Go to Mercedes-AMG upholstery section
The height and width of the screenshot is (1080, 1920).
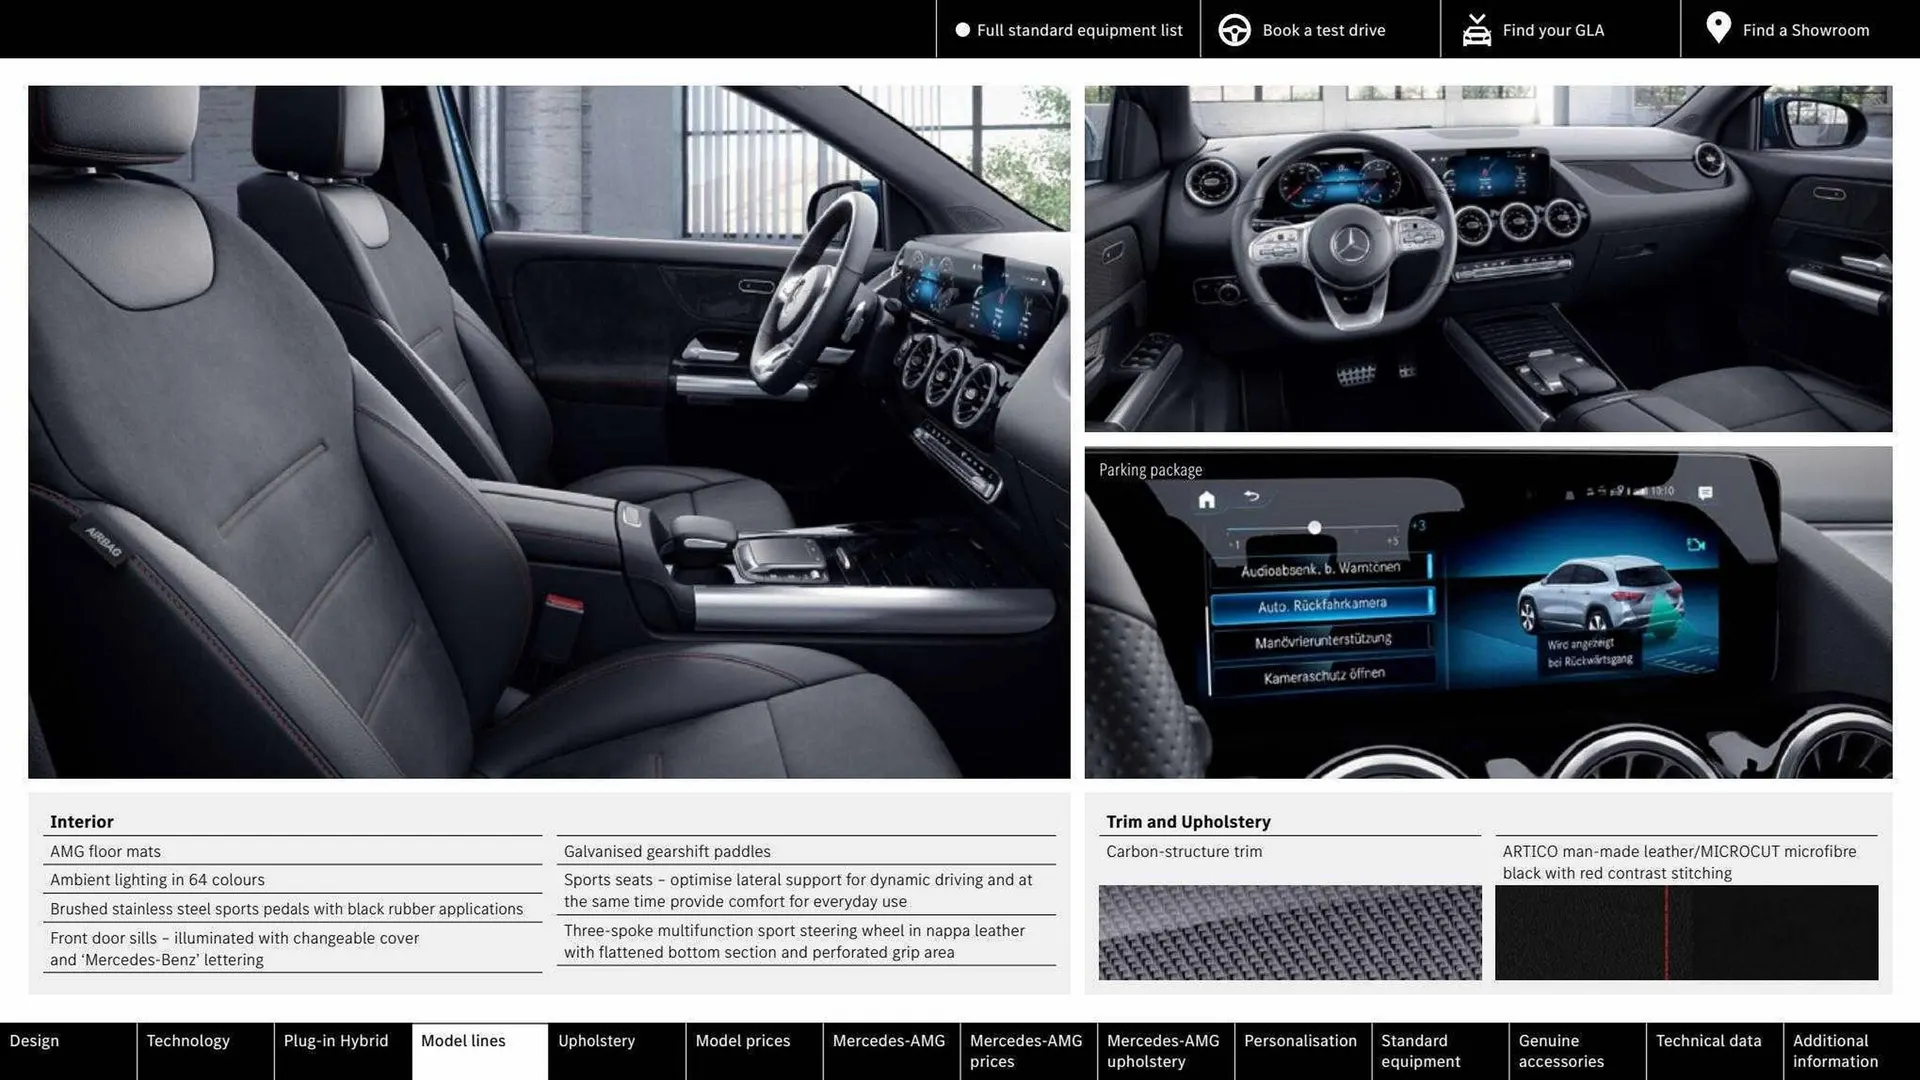1163,1050
